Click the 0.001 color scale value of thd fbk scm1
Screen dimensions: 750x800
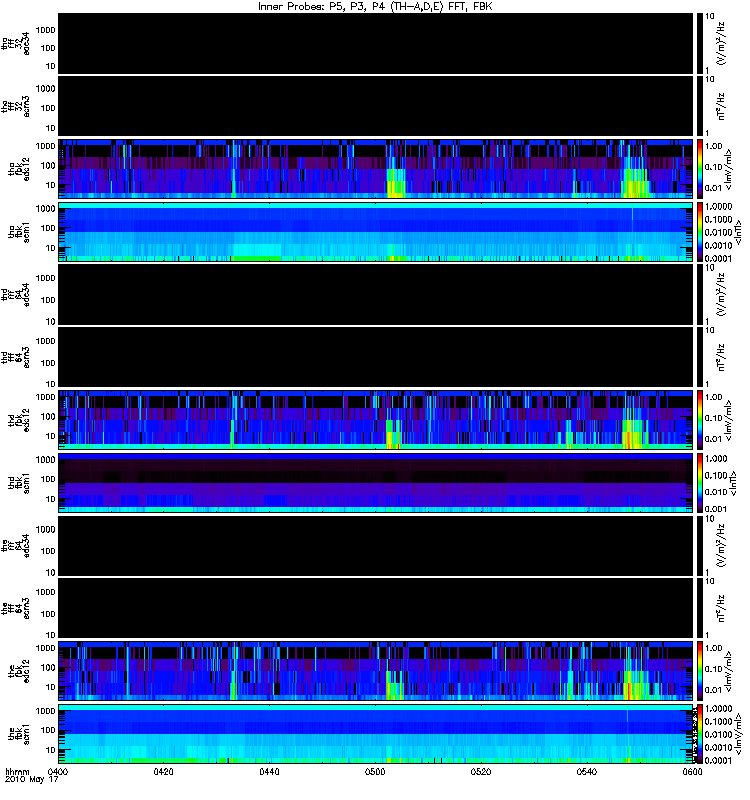point(716,509)
